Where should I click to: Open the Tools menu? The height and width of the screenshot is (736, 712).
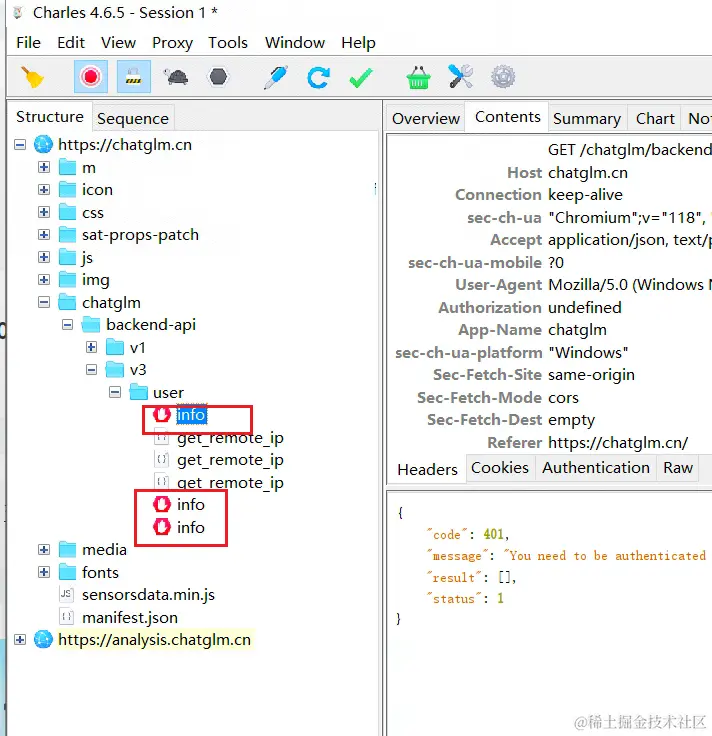coord(228,43)
